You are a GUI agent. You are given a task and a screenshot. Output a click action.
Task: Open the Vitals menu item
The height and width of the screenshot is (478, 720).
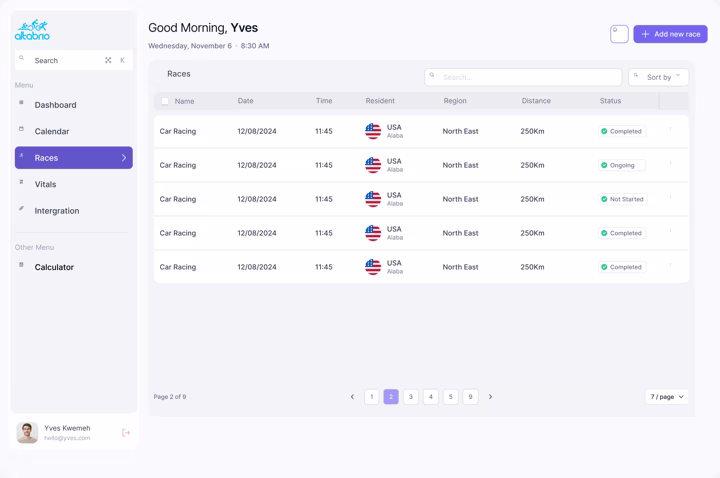[73, 185]
